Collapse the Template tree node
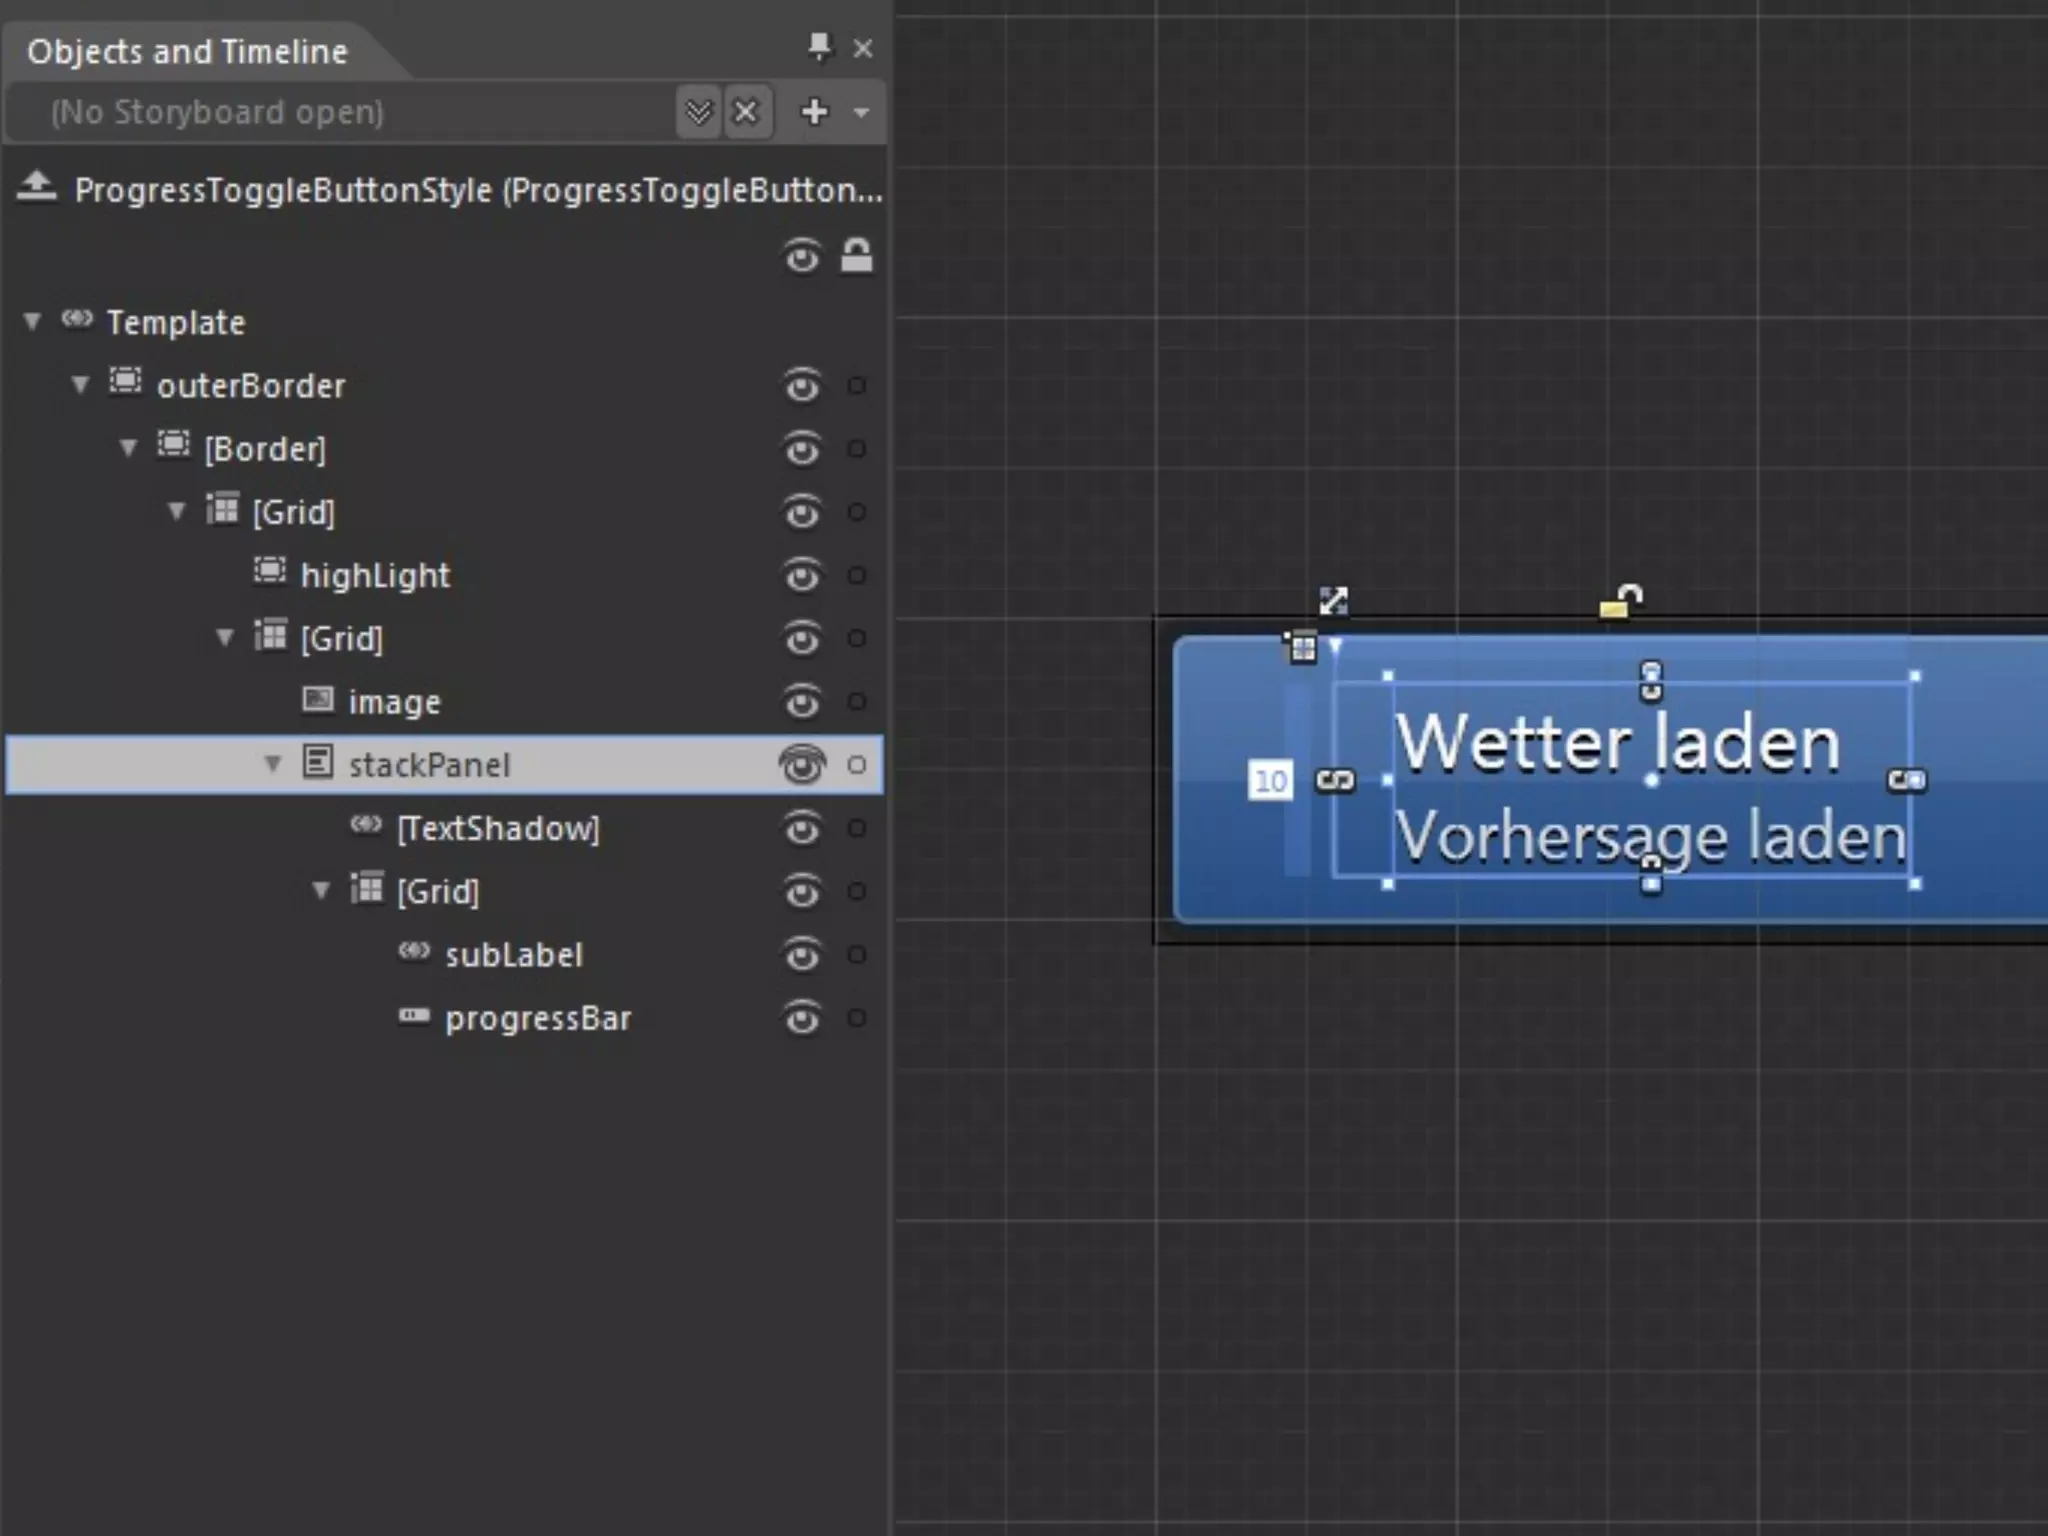The width and height of the screenshot is (2048, 1536). click(32, 322)
